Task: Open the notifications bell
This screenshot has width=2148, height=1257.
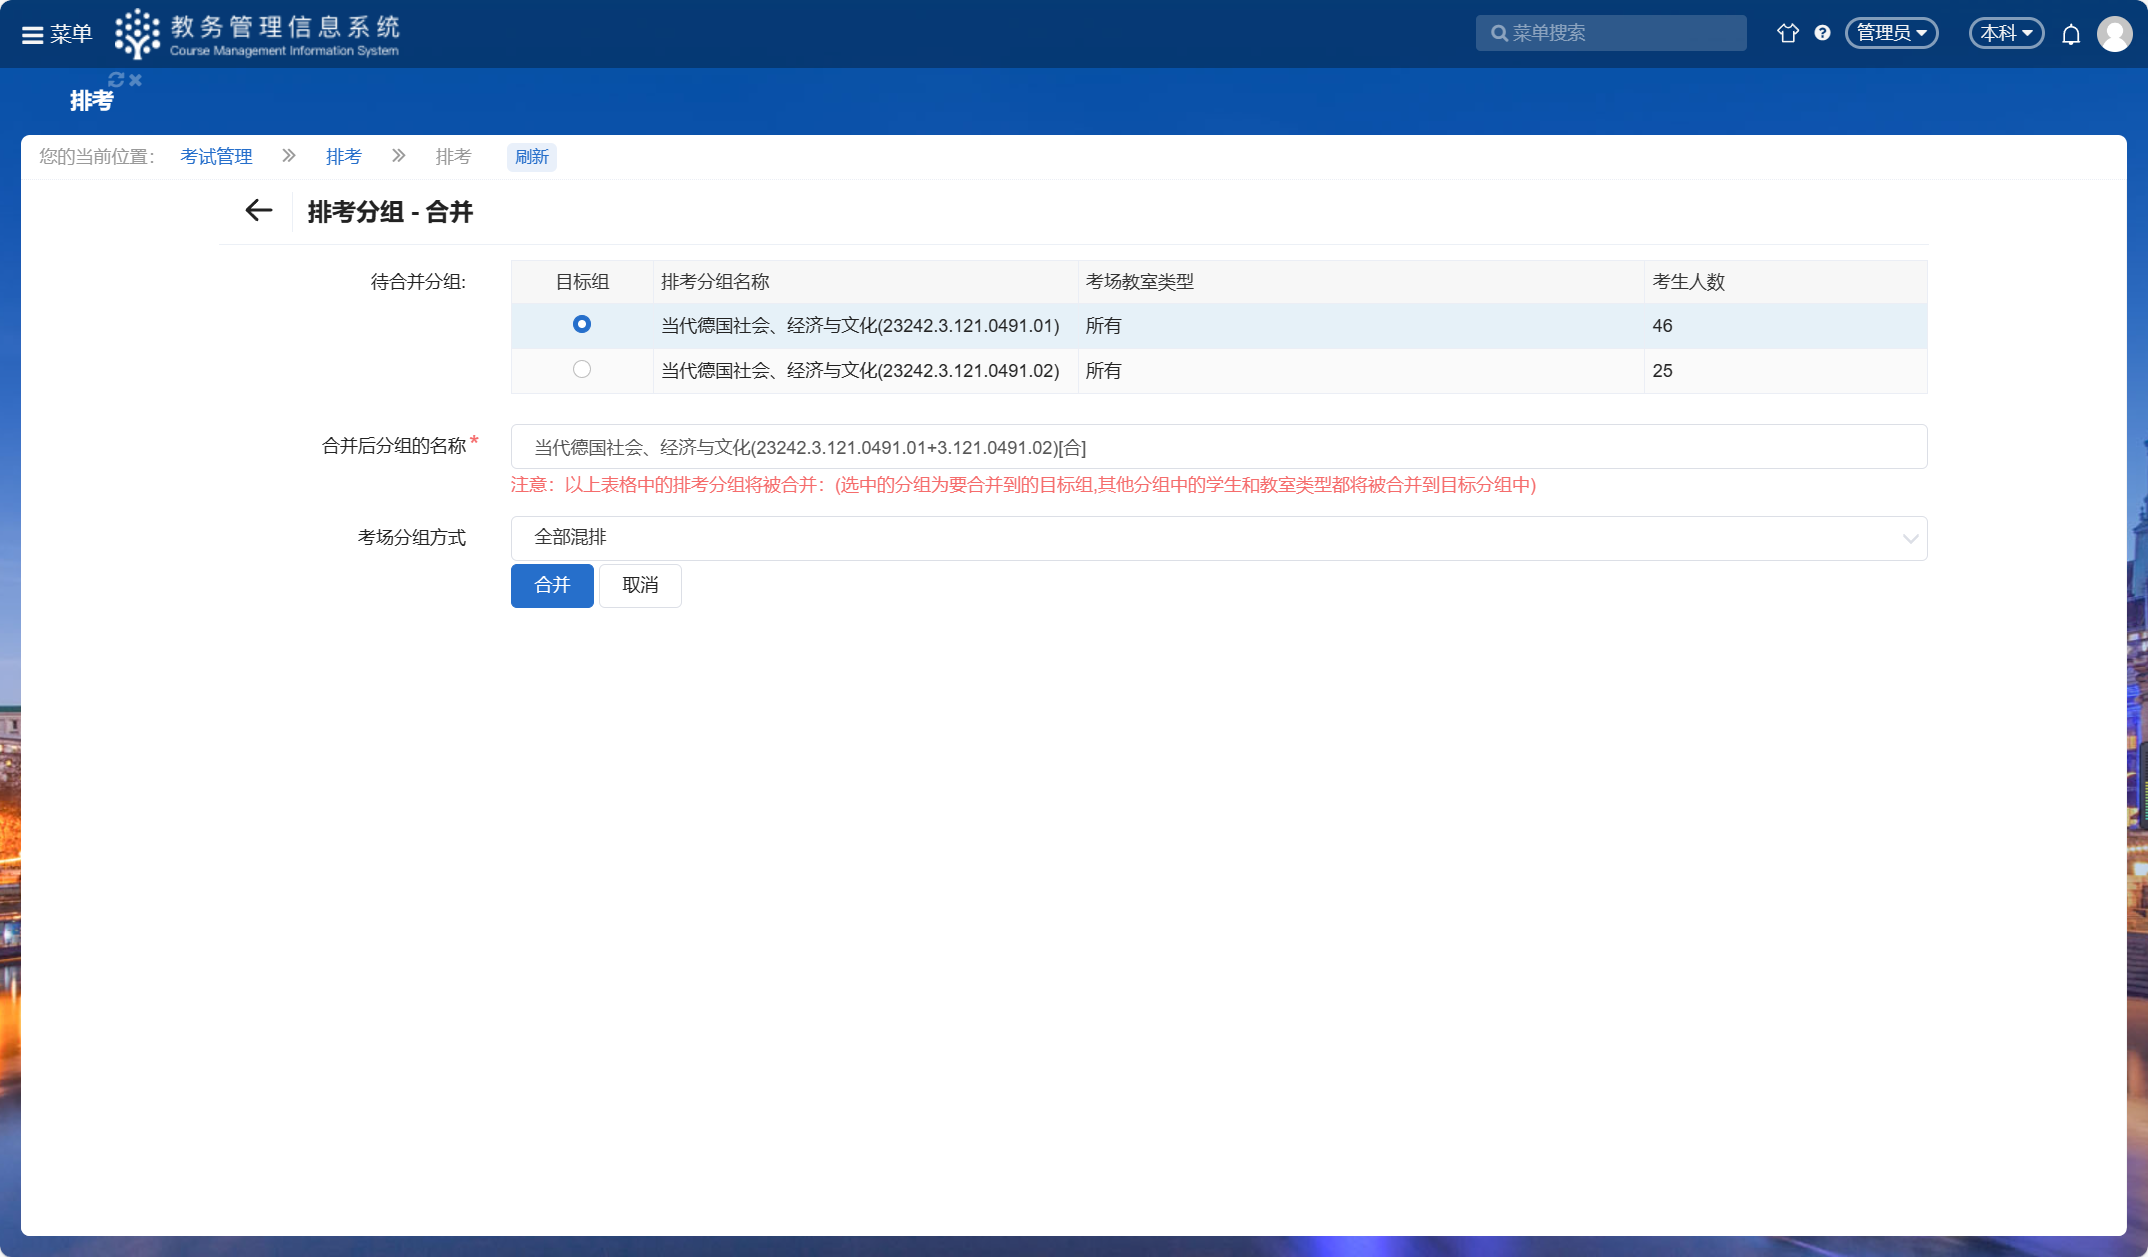Action: (x=2070, y=34)
